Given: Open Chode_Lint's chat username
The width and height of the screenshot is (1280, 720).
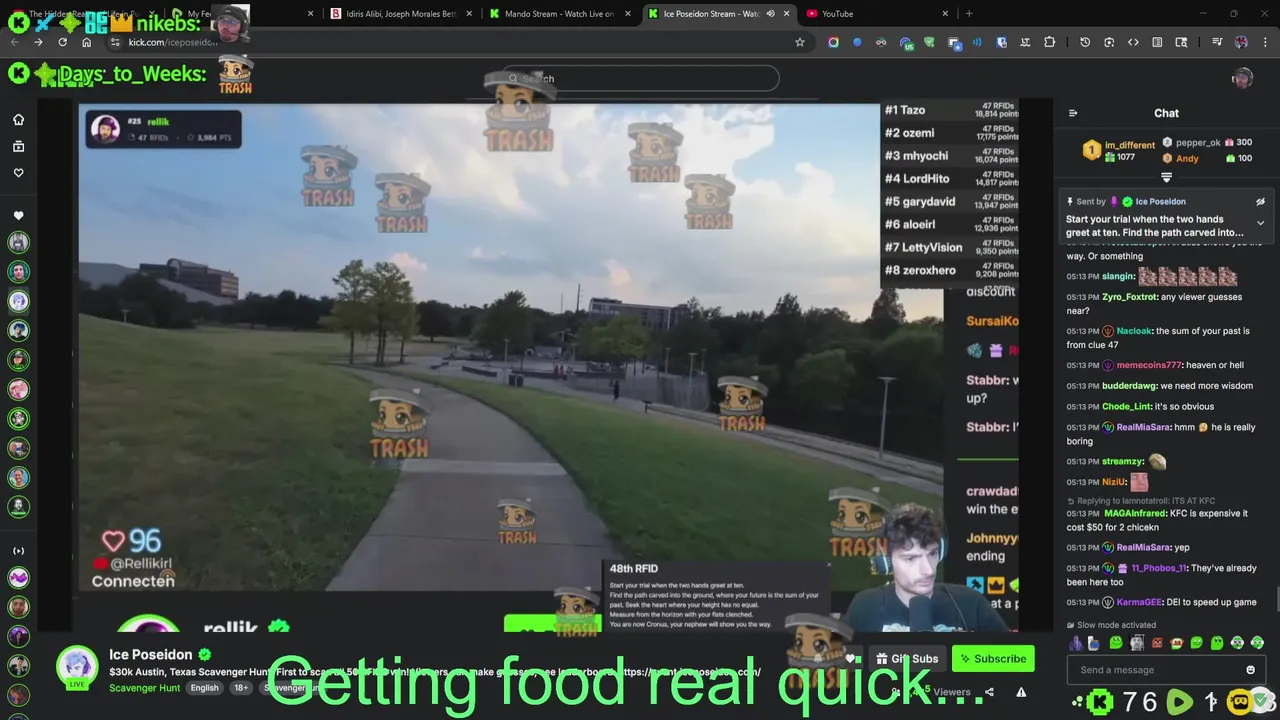Looking at the screenshot, I should point(1127,406).
